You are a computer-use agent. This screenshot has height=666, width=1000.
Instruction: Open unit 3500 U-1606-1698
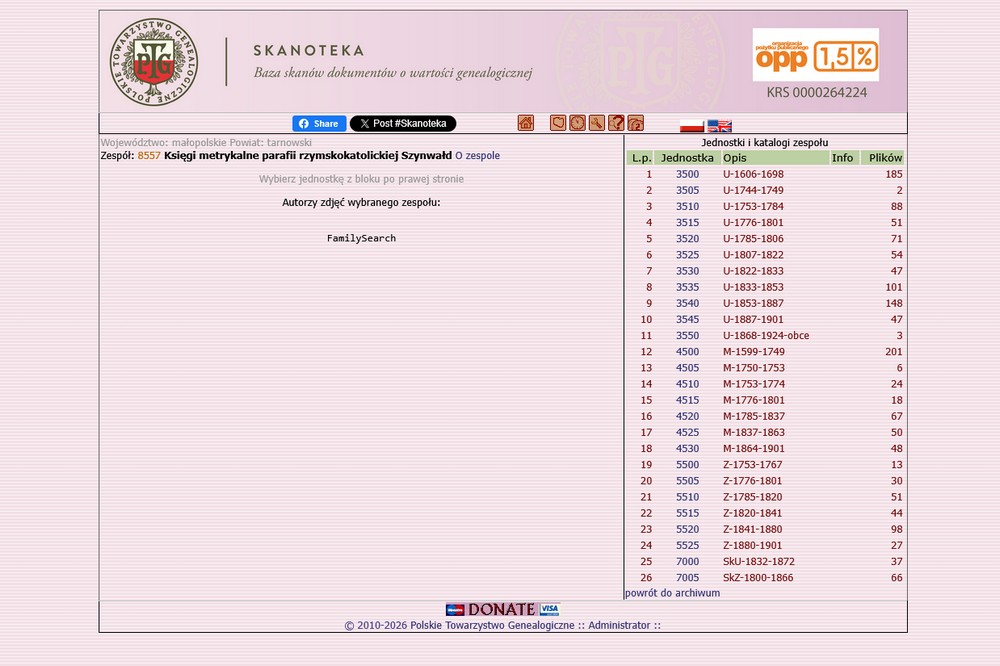click(687, 174)
